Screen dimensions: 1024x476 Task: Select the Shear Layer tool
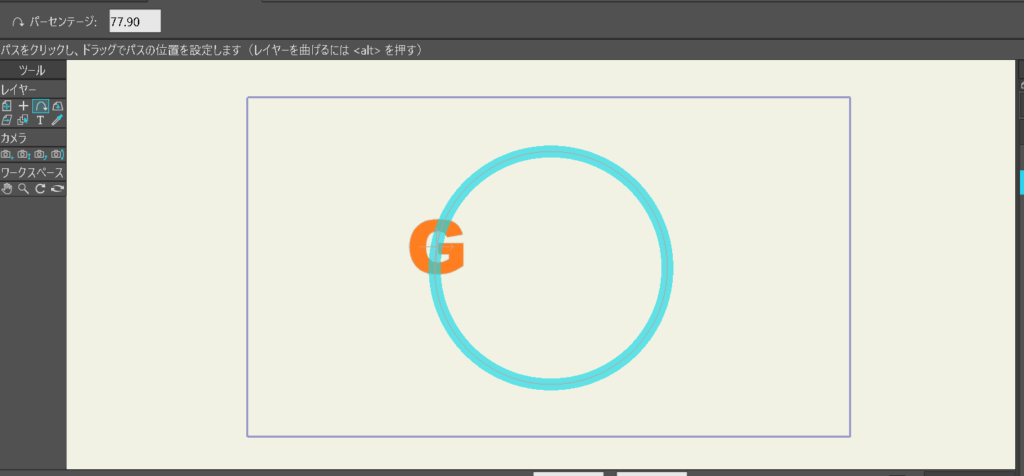[7, 120]
